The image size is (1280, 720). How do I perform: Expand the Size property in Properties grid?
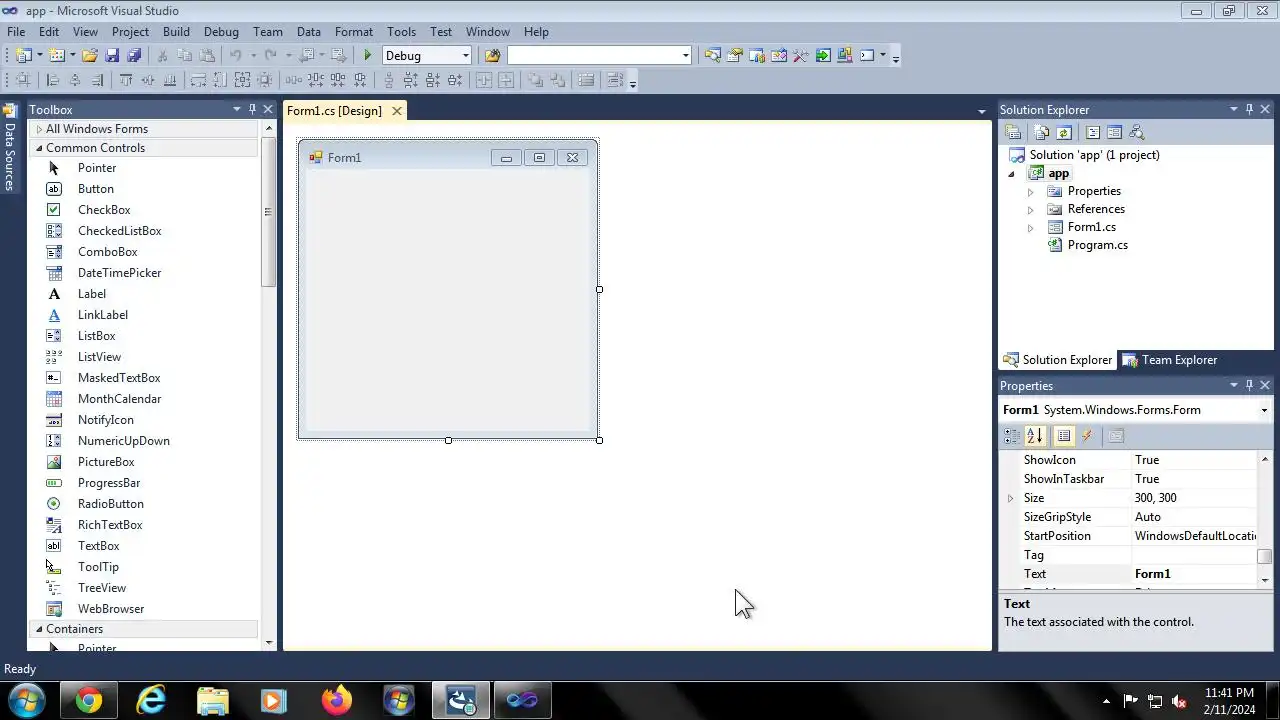[1010, 498]
